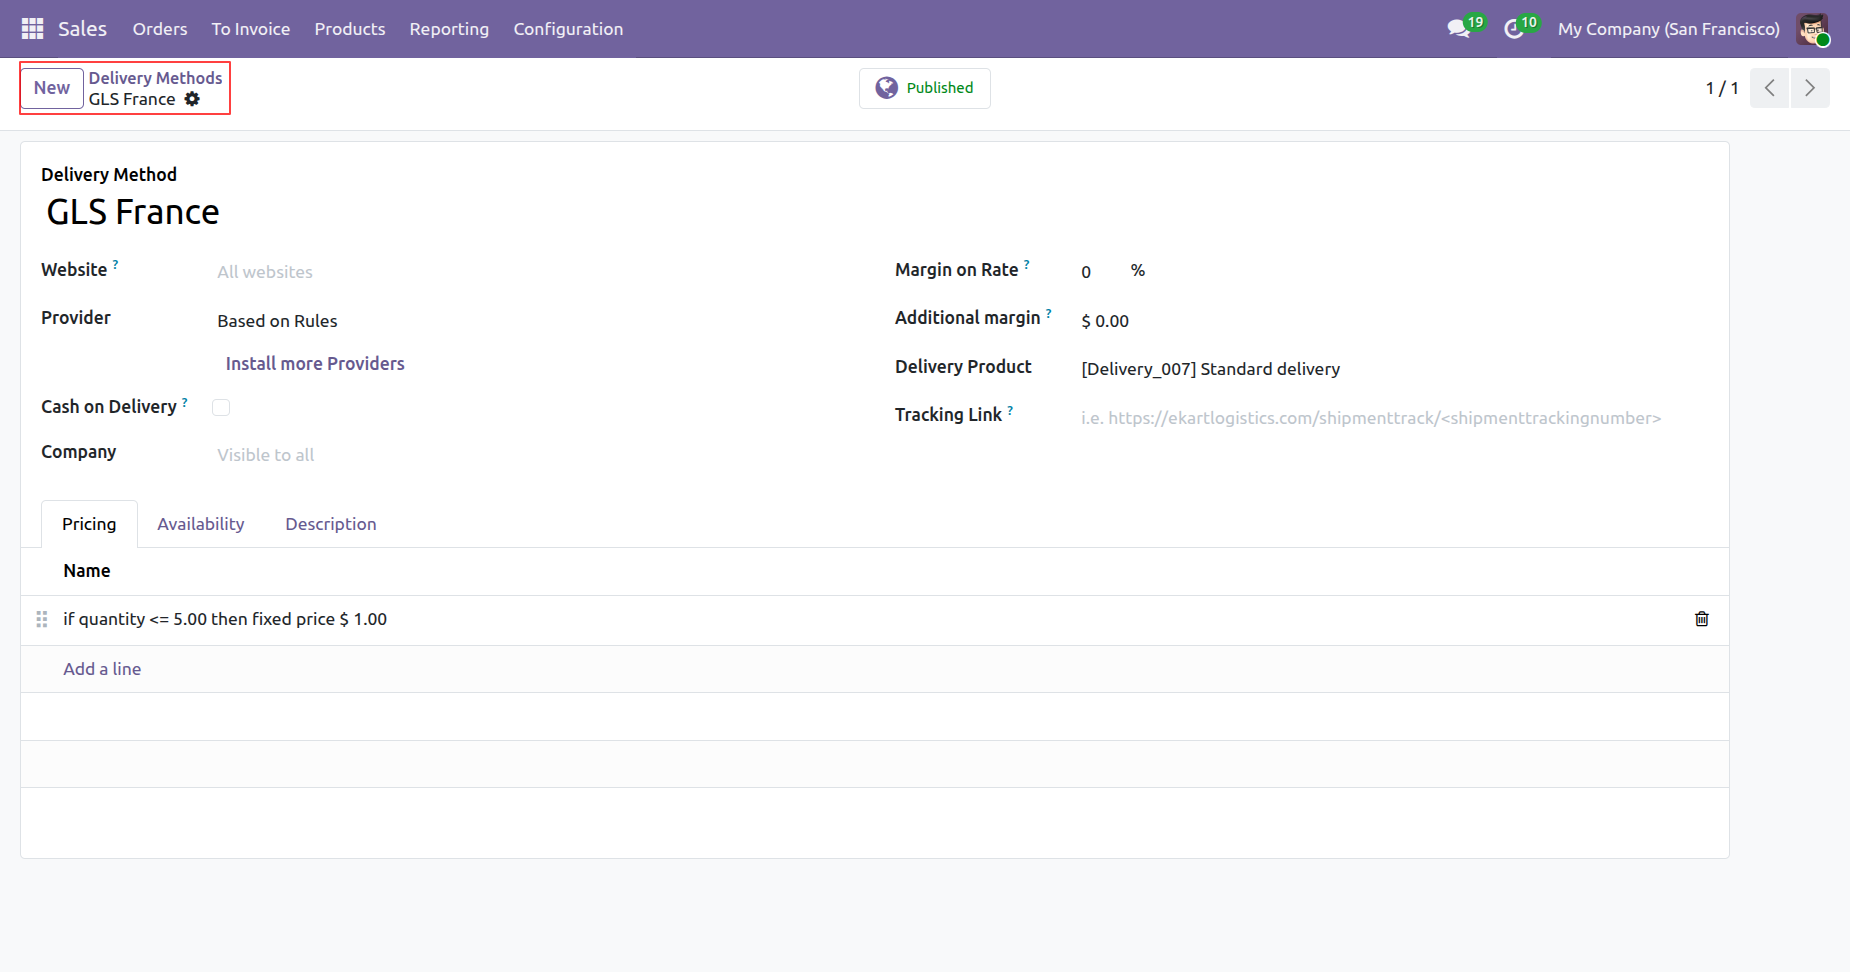Enable the Cash on Delivery checkbox

(221, 407)
